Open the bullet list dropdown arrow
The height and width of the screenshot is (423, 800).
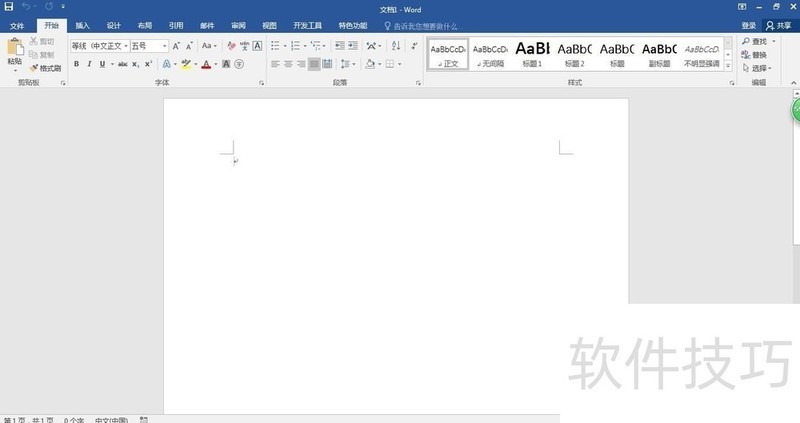pos(284,46)
